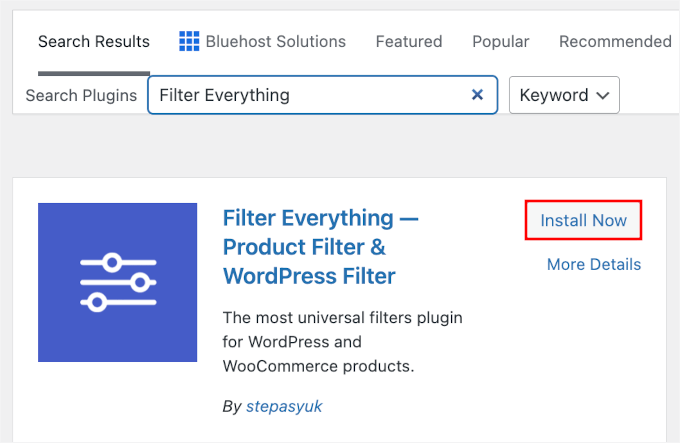Click the middle slider knob in plugin logo
This screenshot has height=443, width=680.
[x=139, y=281]
